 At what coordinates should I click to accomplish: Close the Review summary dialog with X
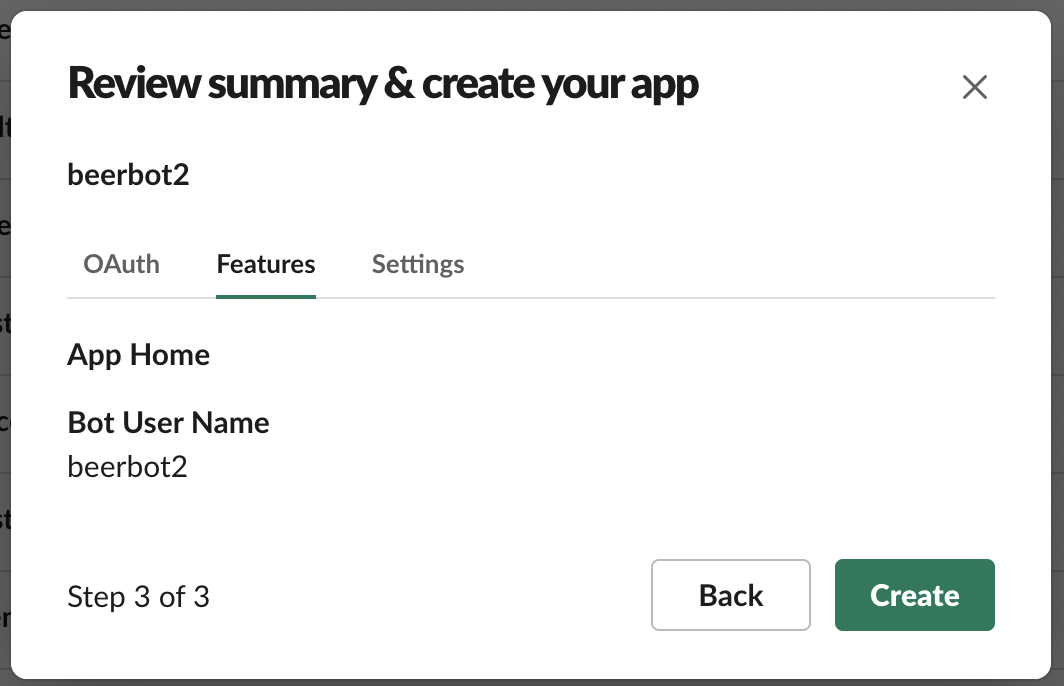pos(974,87)
